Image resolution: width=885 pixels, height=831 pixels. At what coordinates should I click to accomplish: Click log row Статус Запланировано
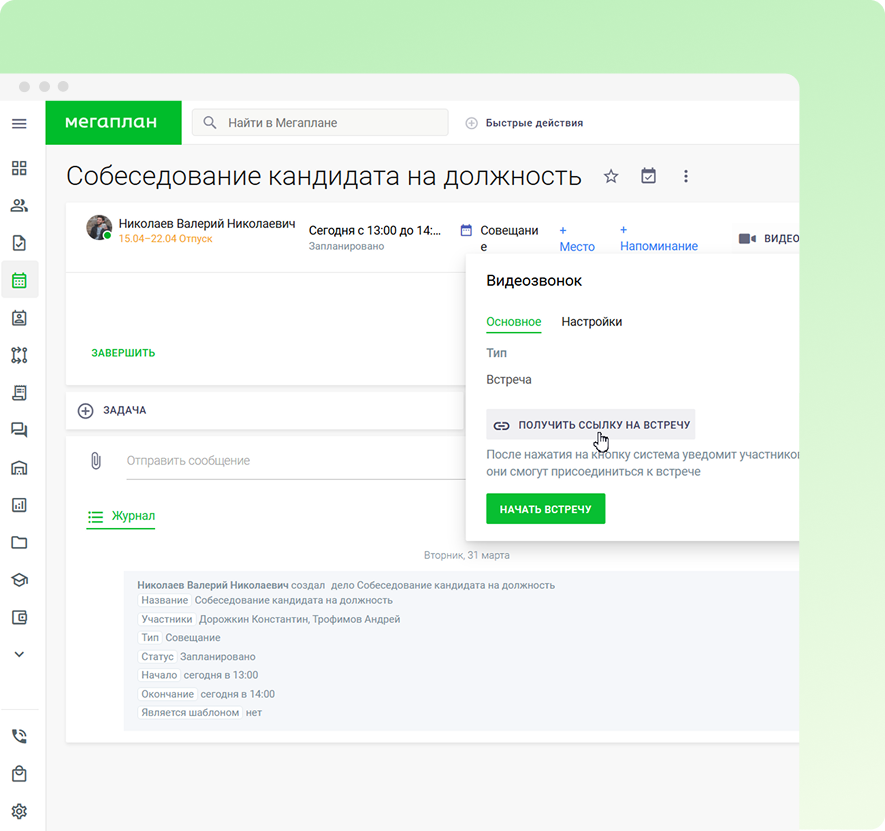pyautogui.click(x=196, y=657)
